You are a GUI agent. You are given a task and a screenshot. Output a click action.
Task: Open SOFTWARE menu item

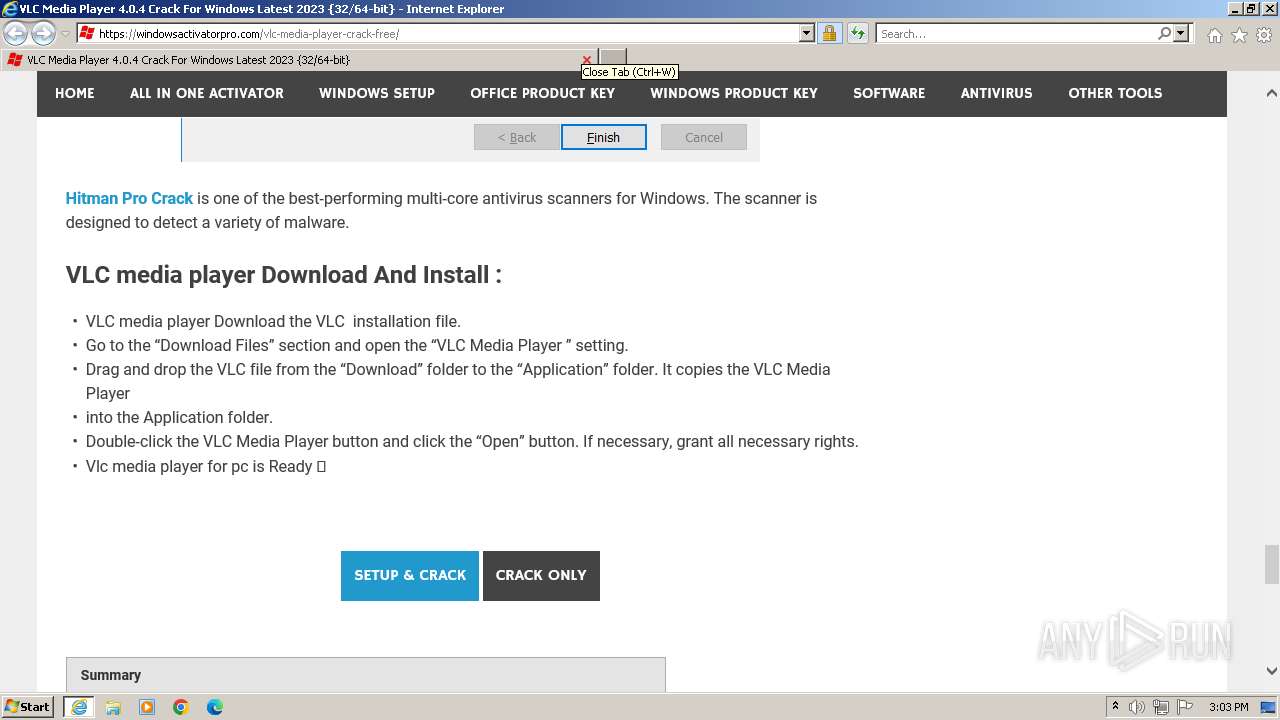[889, 93]
